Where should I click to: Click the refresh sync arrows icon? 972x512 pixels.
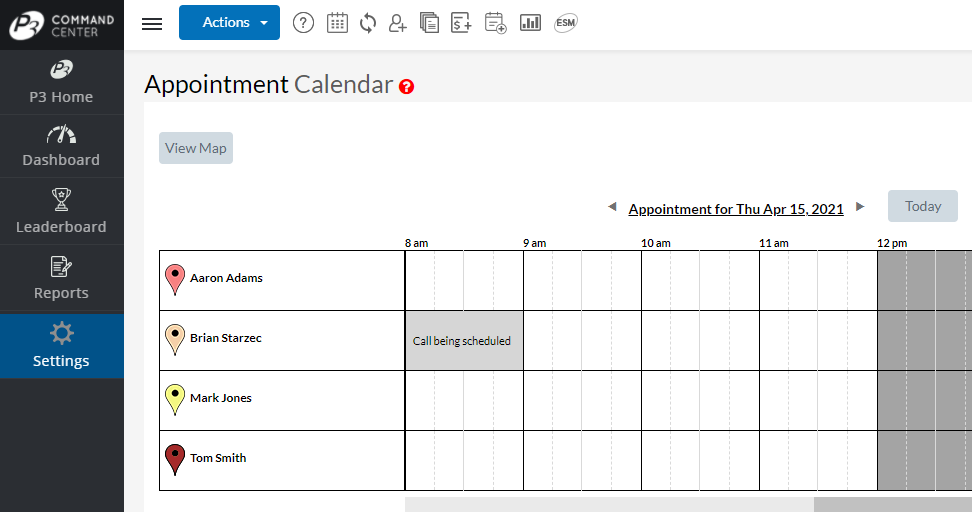point(368,23)
